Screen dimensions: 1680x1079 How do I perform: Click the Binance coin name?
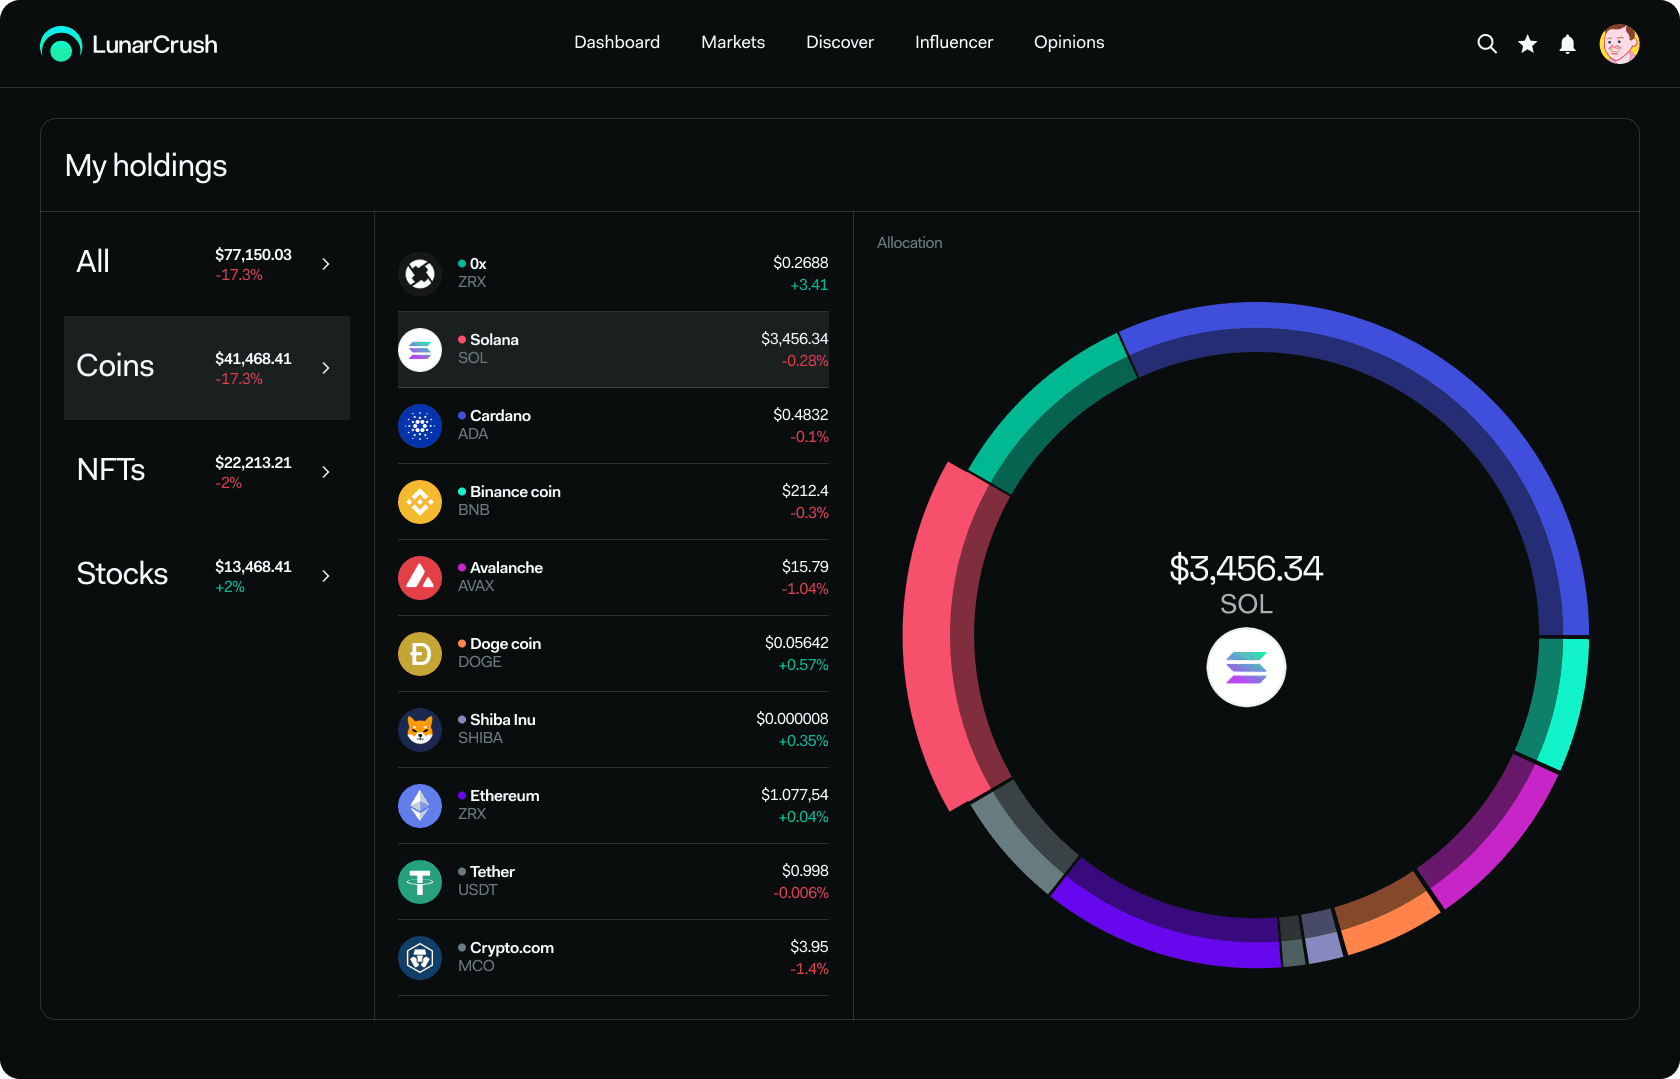coord(515,492)
